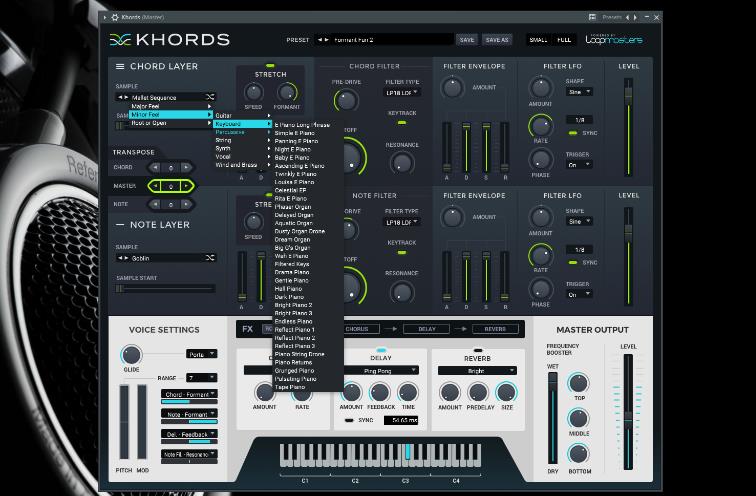Adjust the Reverb Size knob

(506, 392)
